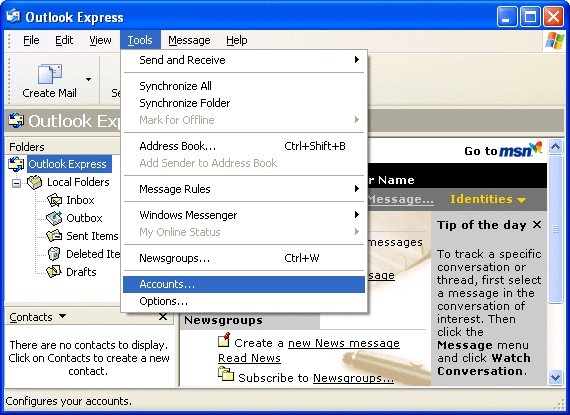Open the View menu

click(x=100, y=40)
